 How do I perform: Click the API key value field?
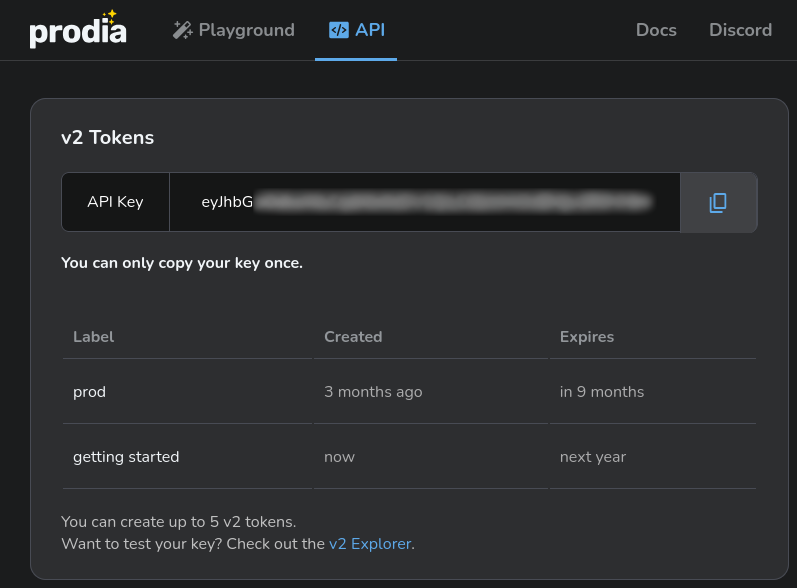[x=425, y=202]
